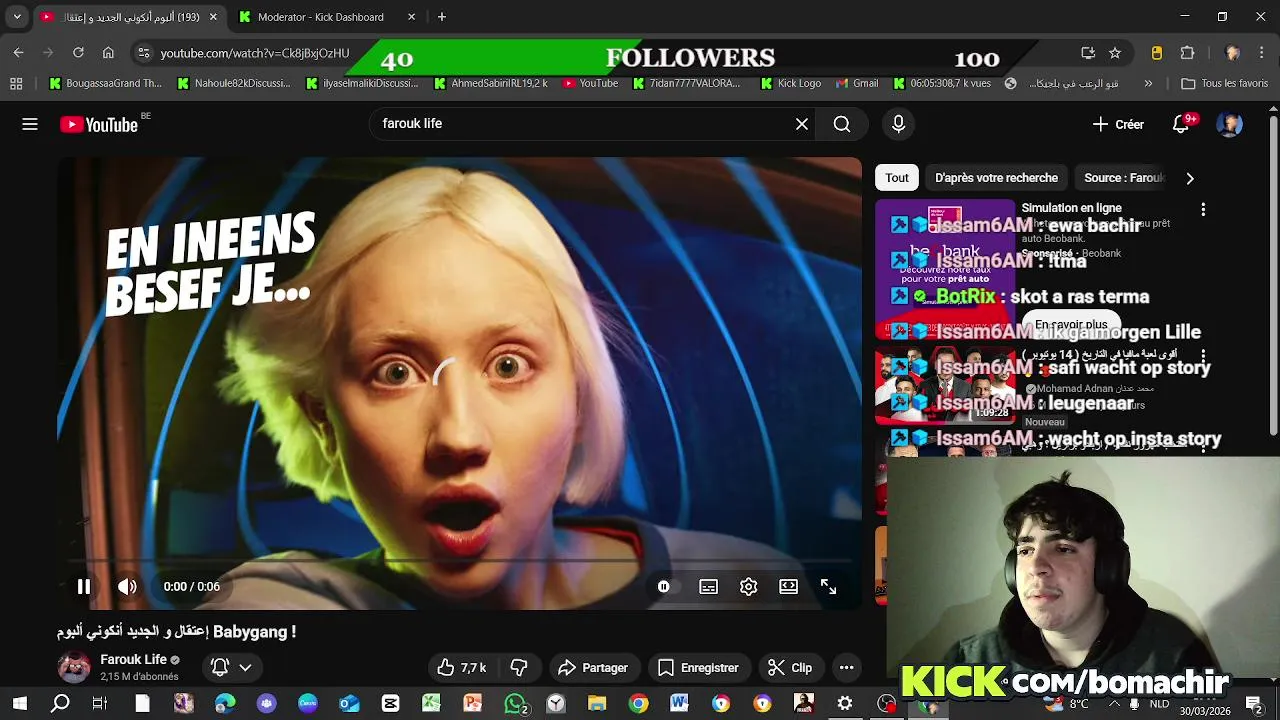Image resolution: width=1280 pixels, height=720 pixels.
Task: Click the search magnifier button
Action: [842, 124]
